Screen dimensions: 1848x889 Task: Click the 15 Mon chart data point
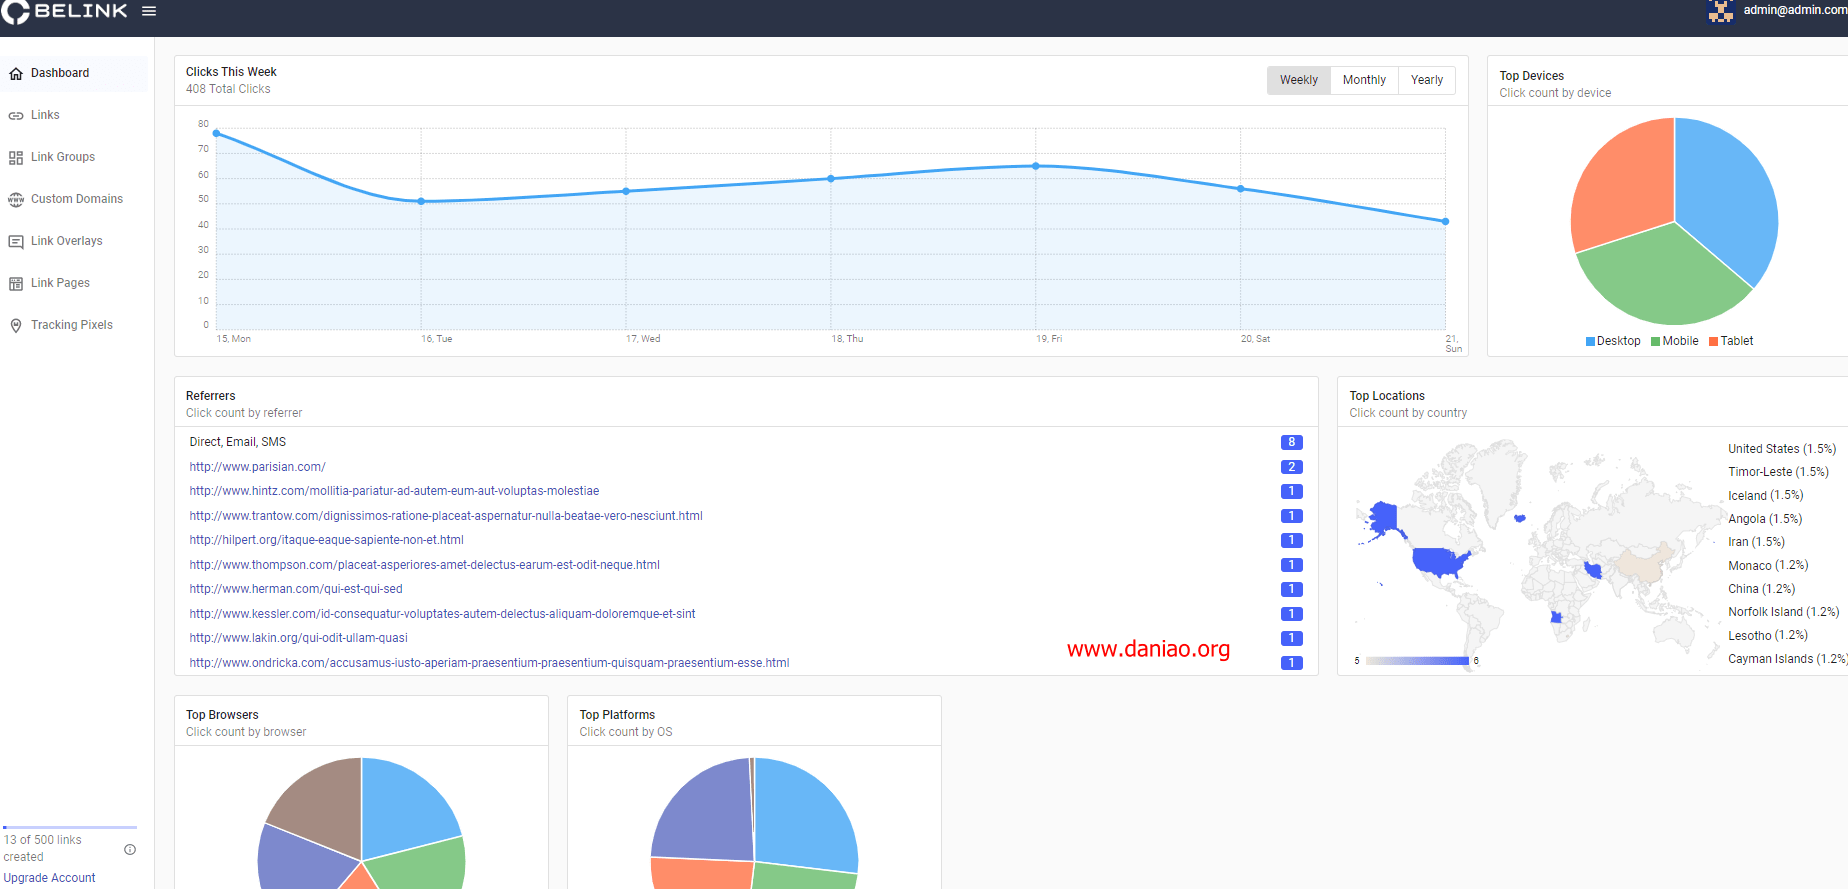tap(216, 133)
